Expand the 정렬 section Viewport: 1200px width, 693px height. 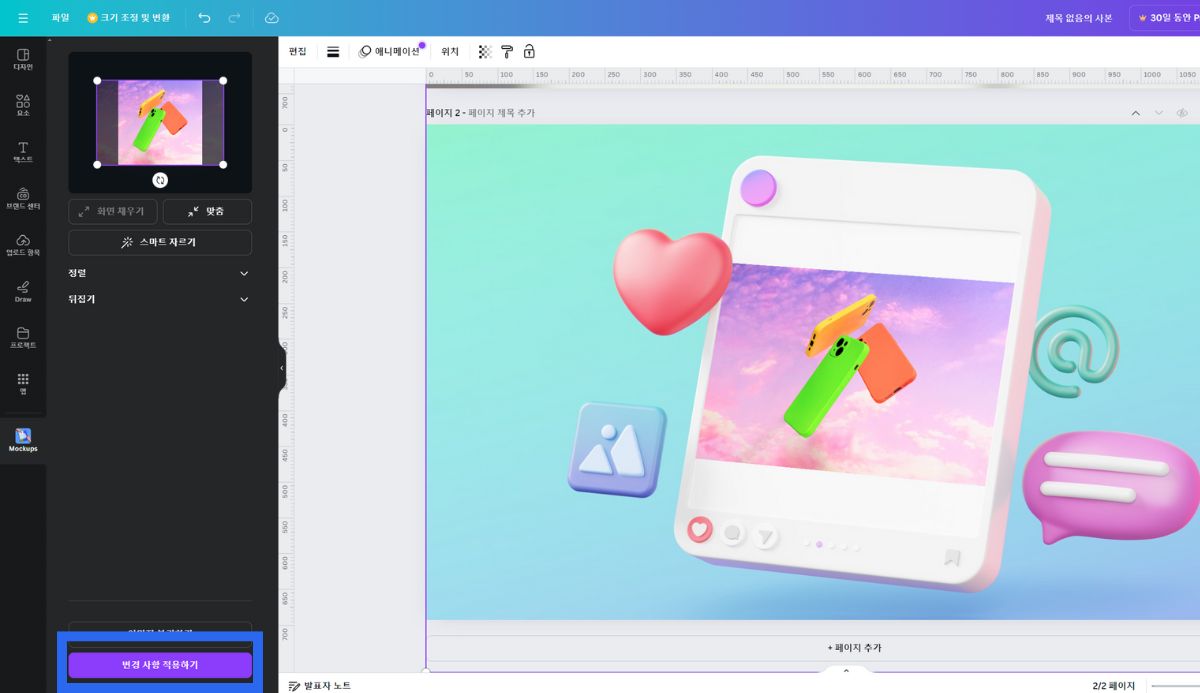159,273
